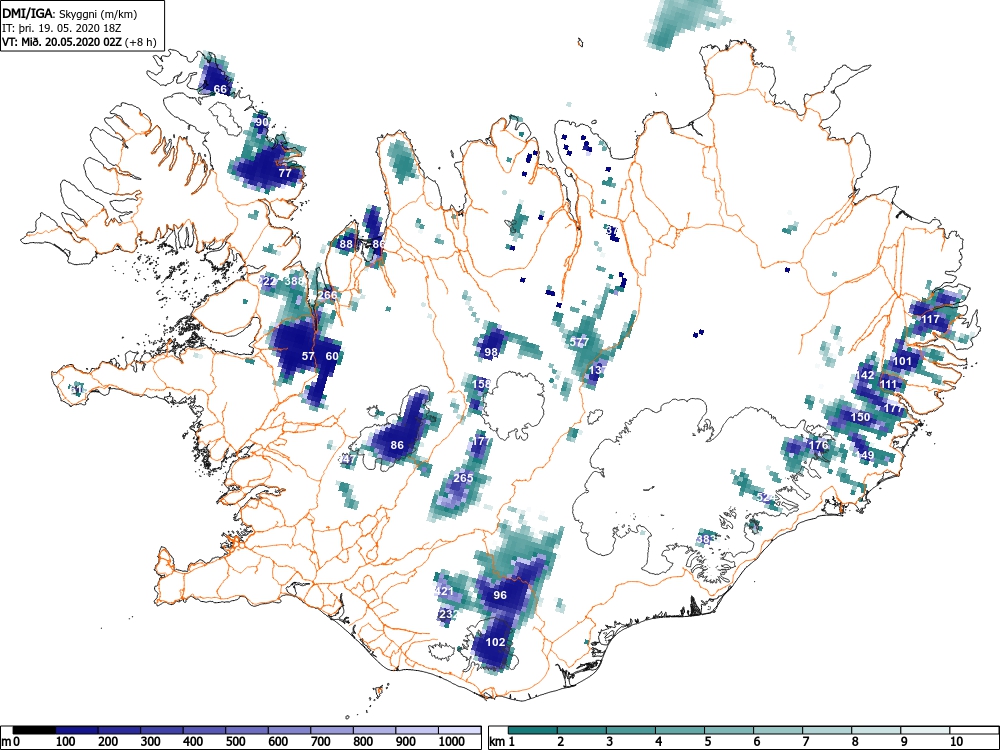The height and width of the screenshot is (750, 1000).
Task: Click the medium teal 5–6 km legend swatch
Action: coord(729,729)
